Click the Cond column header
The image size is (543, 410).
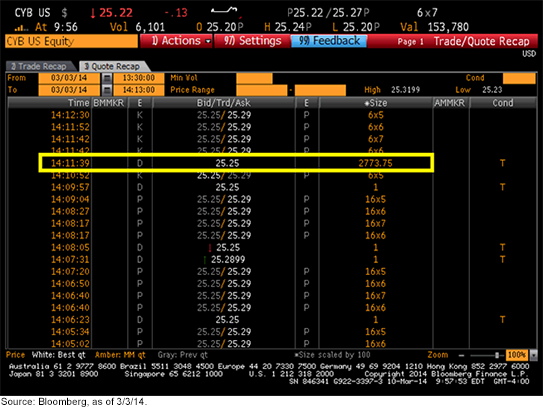tap(503, 103)
